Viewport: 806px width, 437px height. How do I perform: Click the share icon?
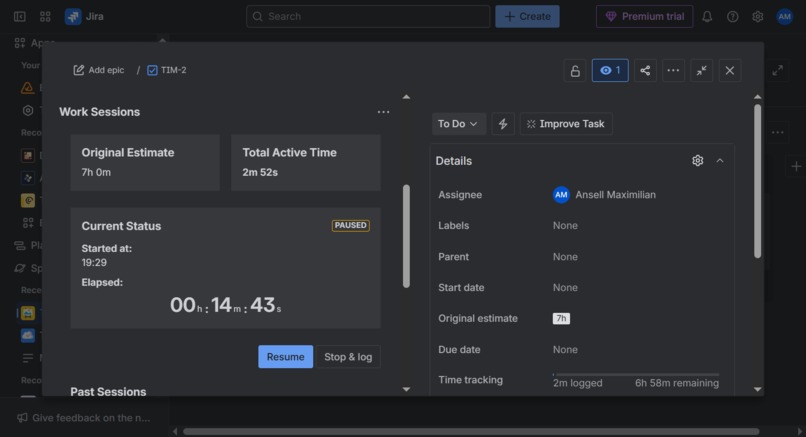645,70
